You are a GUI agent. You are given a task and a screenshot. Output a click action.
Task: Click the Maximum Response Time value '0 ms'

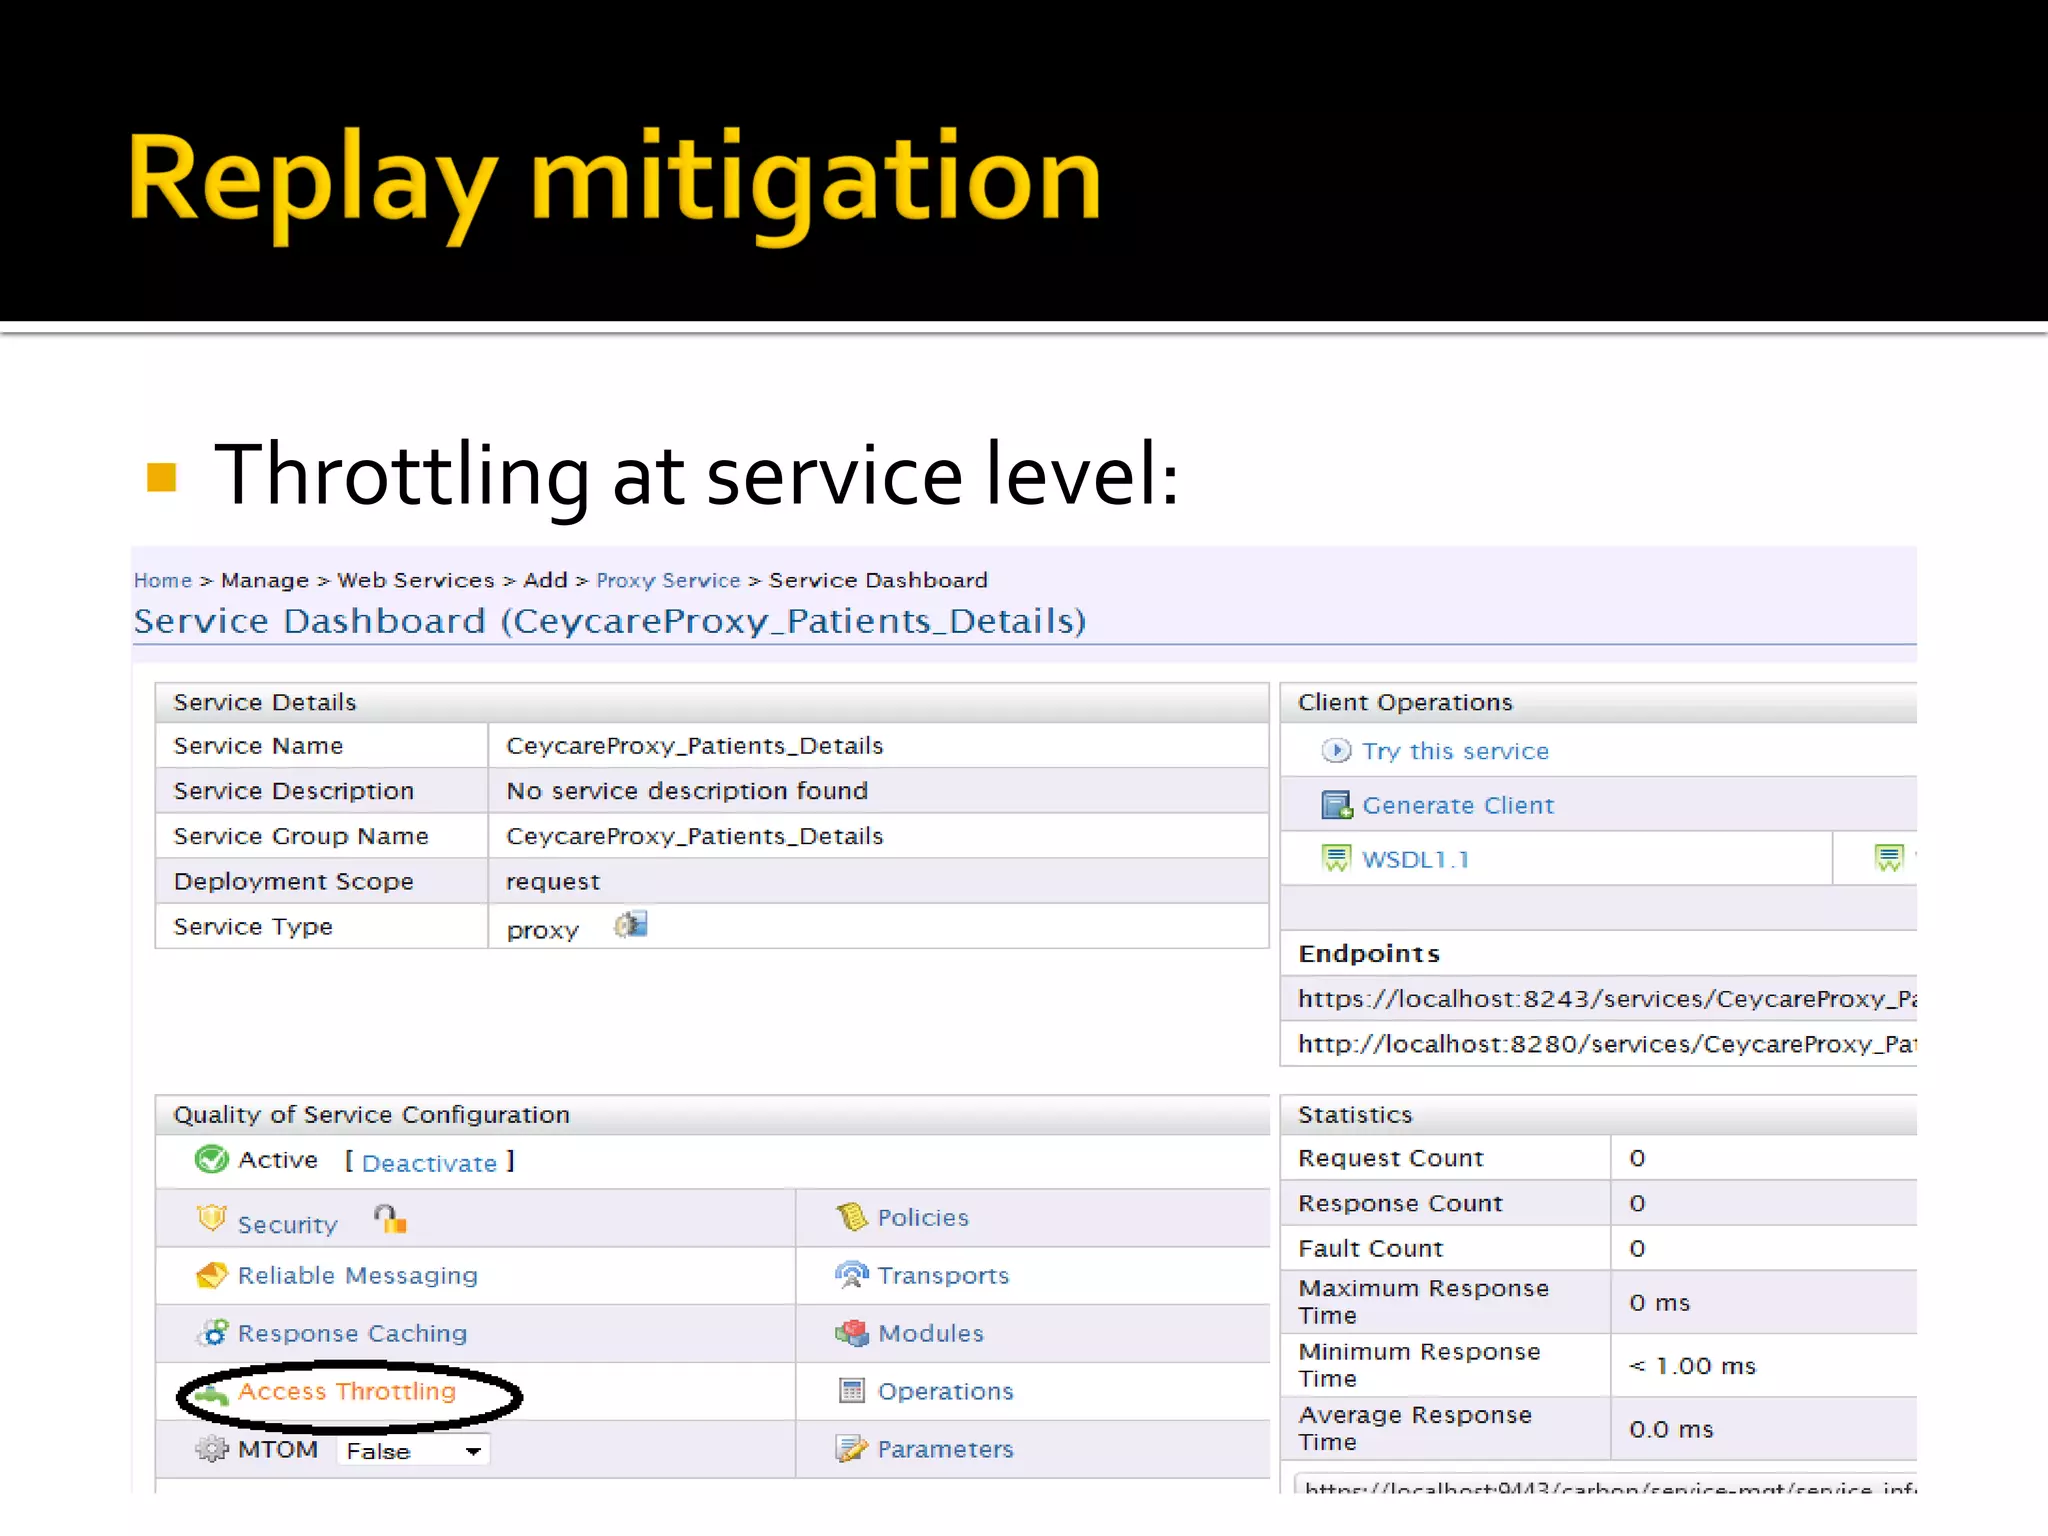(x=1659, y=1302)
